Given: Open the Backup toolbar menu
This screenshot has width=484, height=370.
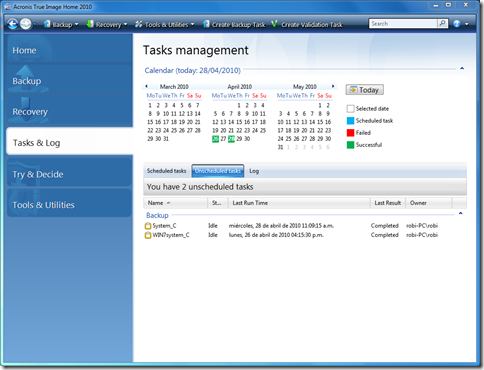Looking at the screenshot, I should pos(61,24).
